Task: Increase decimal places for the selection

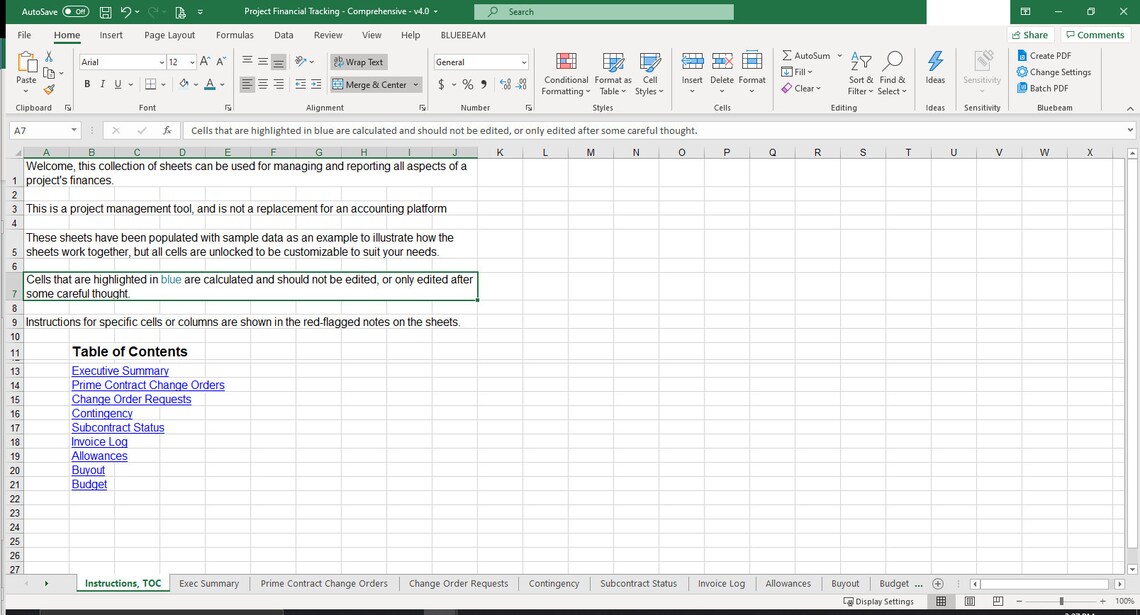Action: [504, 85]
